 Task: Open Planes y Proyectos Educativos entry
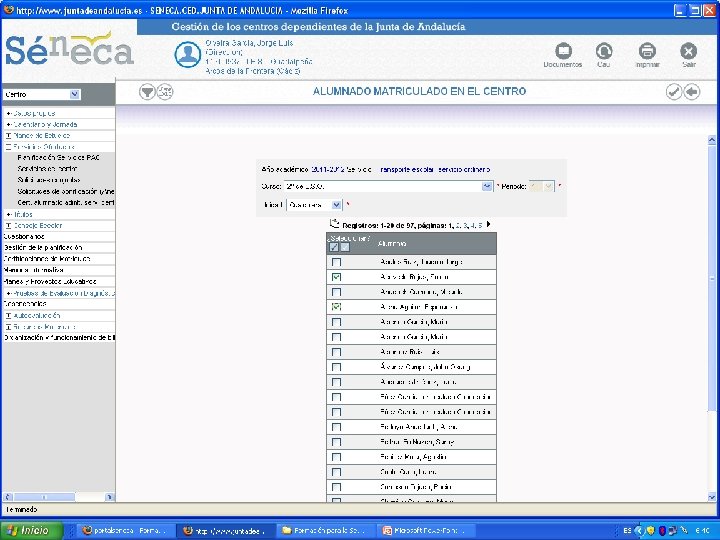click(x=50, y=281)
